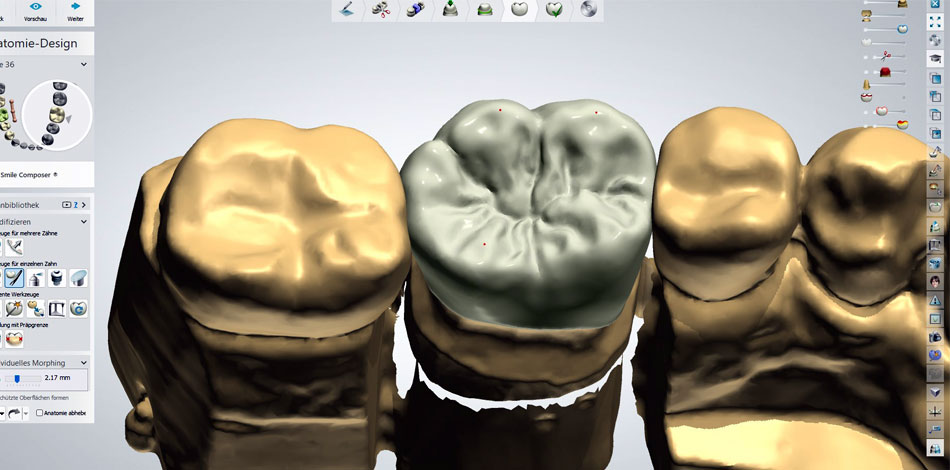Collapse the Individuelles Morphing section
Screen dimensions: 950x470
[x=84, y=362]
